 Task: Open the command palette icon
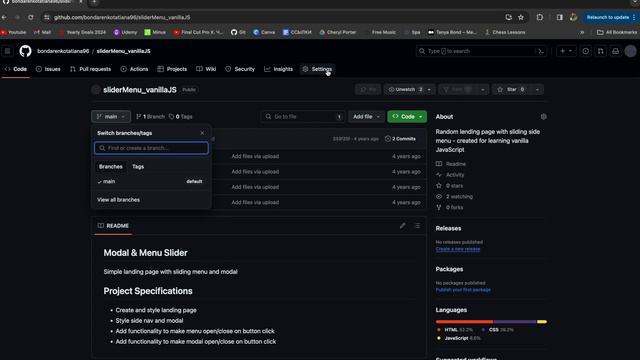541,51
